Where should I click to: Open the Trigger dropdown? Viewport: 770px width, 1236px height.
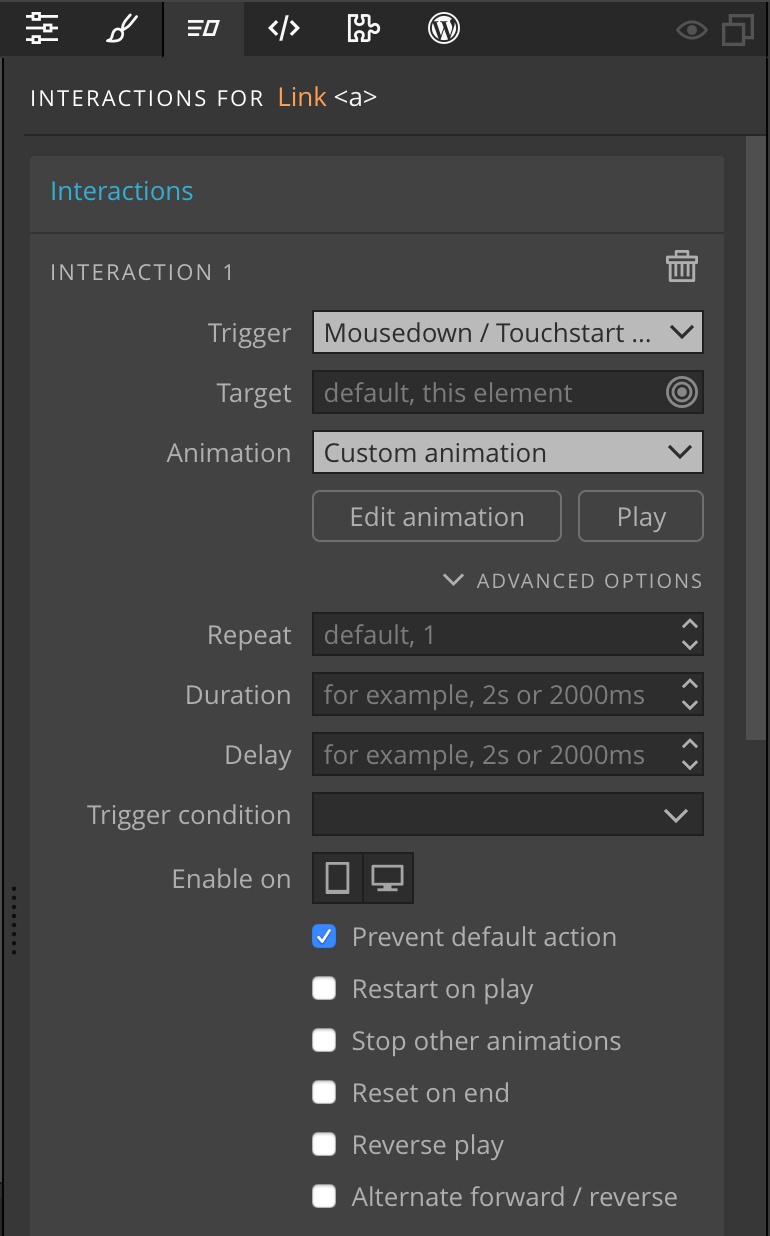[508, 333]
